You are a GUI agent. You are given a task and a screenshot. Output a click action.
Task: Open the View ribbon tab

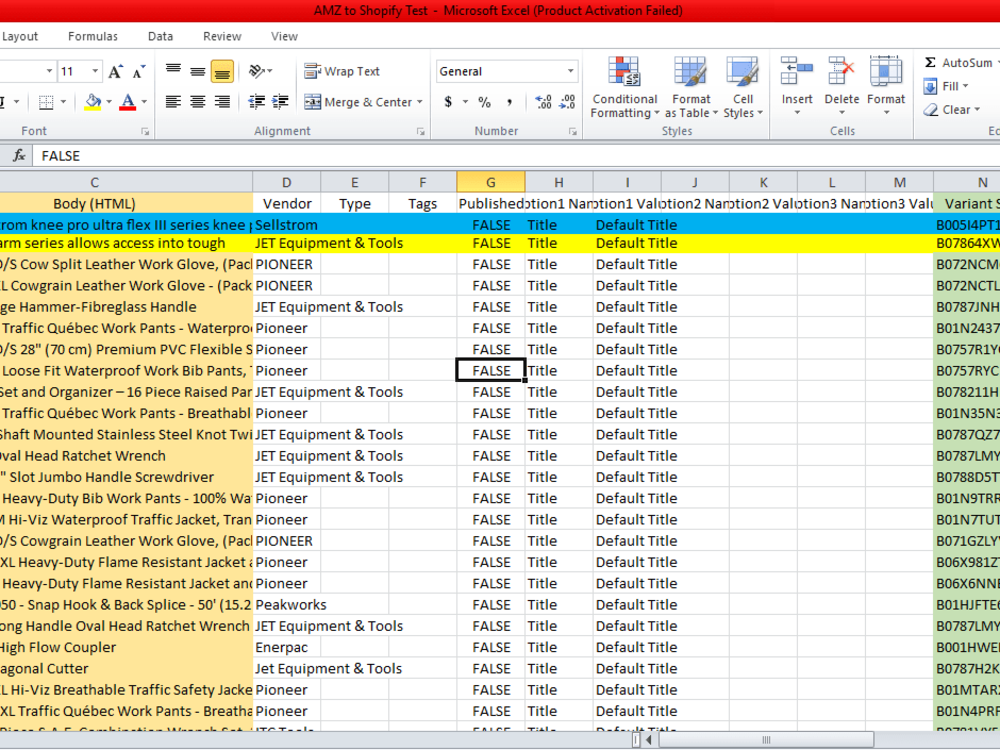284,36
